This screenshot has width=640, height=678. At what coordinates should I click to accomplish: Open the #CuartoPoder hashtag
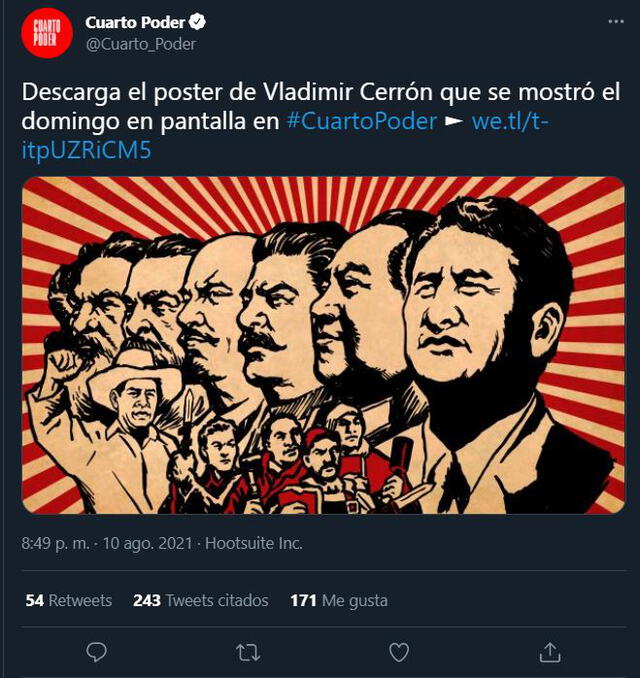pyautogui.click(x=362, y=121)
